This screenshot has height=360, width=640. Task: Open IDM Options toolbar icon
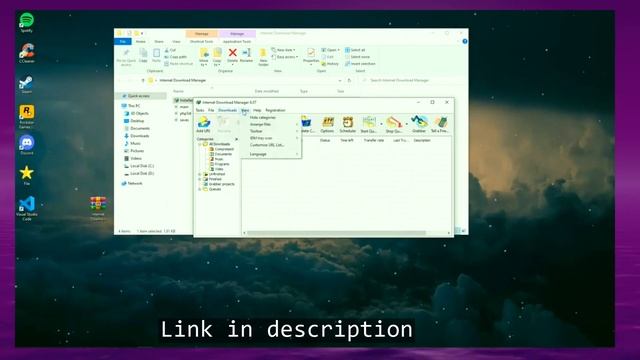(327, 124)
